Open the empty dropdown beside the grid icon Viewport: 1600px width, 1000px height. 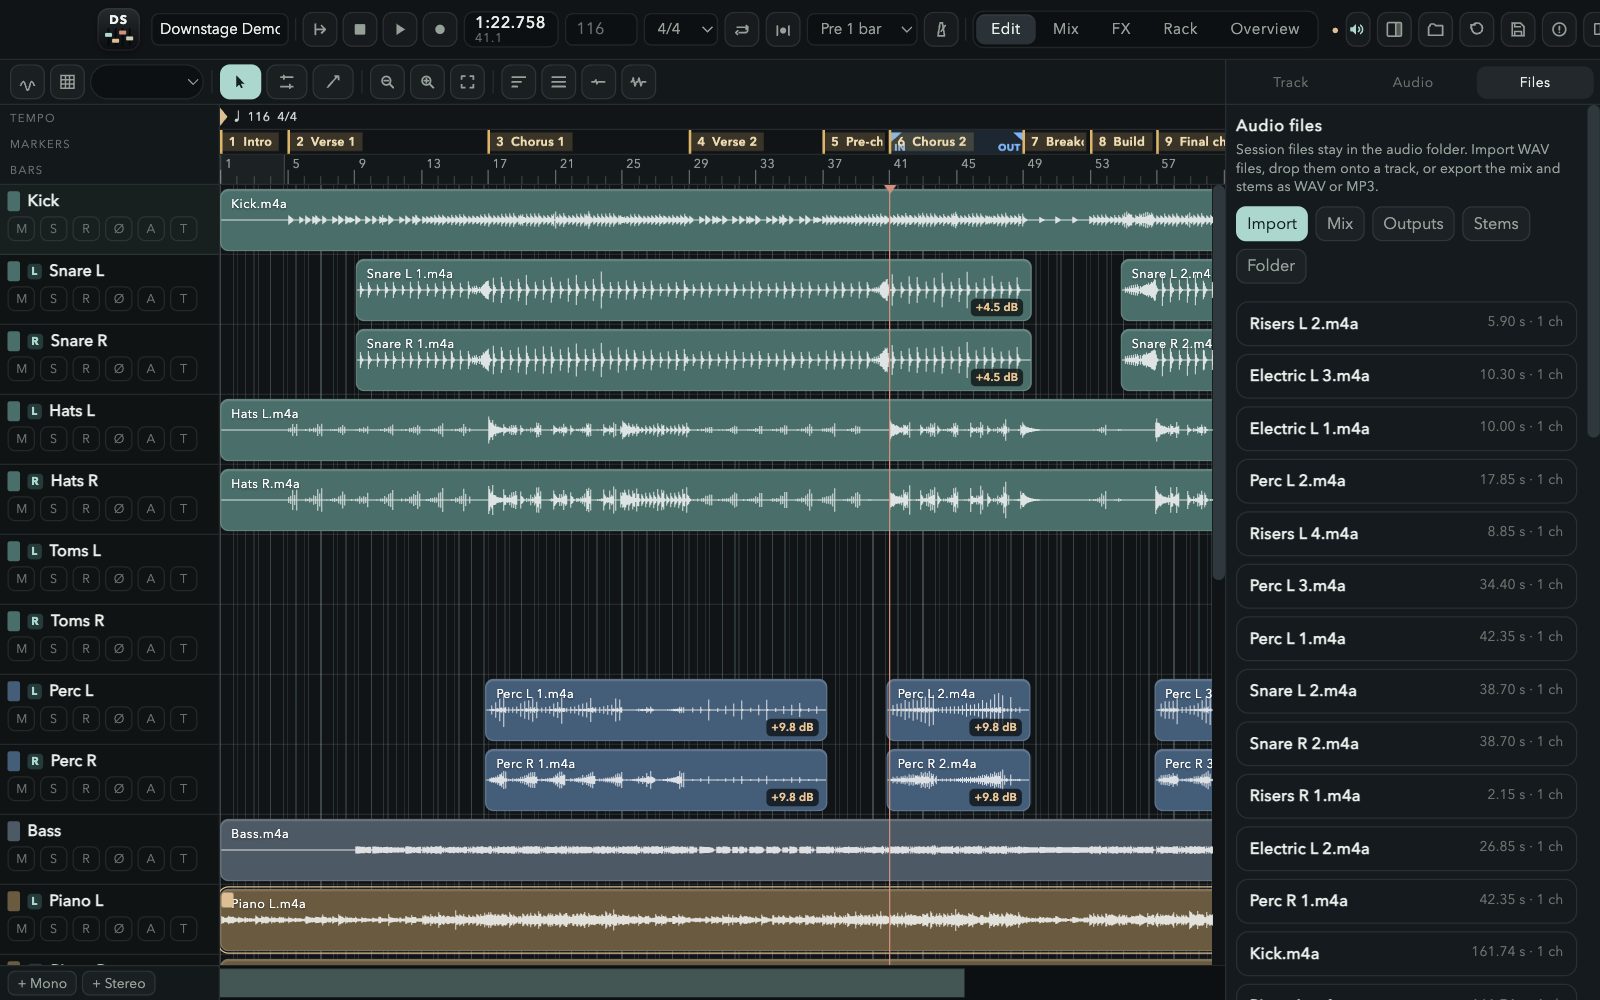147,82
